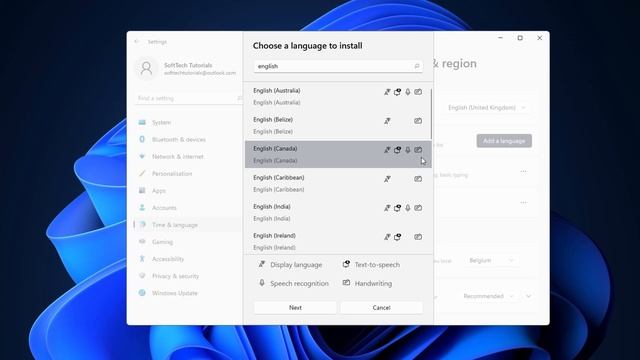Click handwriting icon for English (Caribbean)
Screen dimensions: 640x360
[x=418, y=179]
